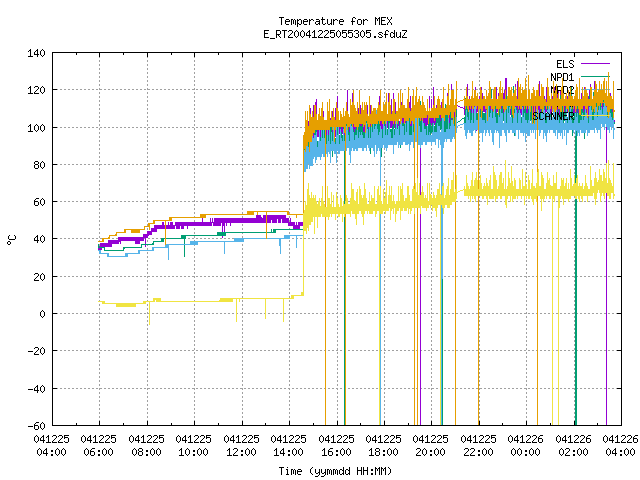Click the y-axis tick label '140'

pyautogui.click(x=36, y=53)
